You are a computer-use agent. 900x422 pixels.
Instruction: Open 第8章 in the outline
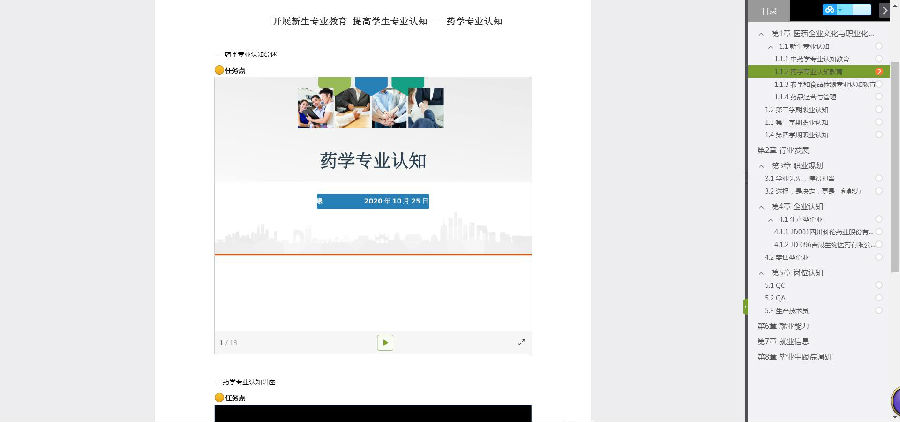[x=794, y=357]
